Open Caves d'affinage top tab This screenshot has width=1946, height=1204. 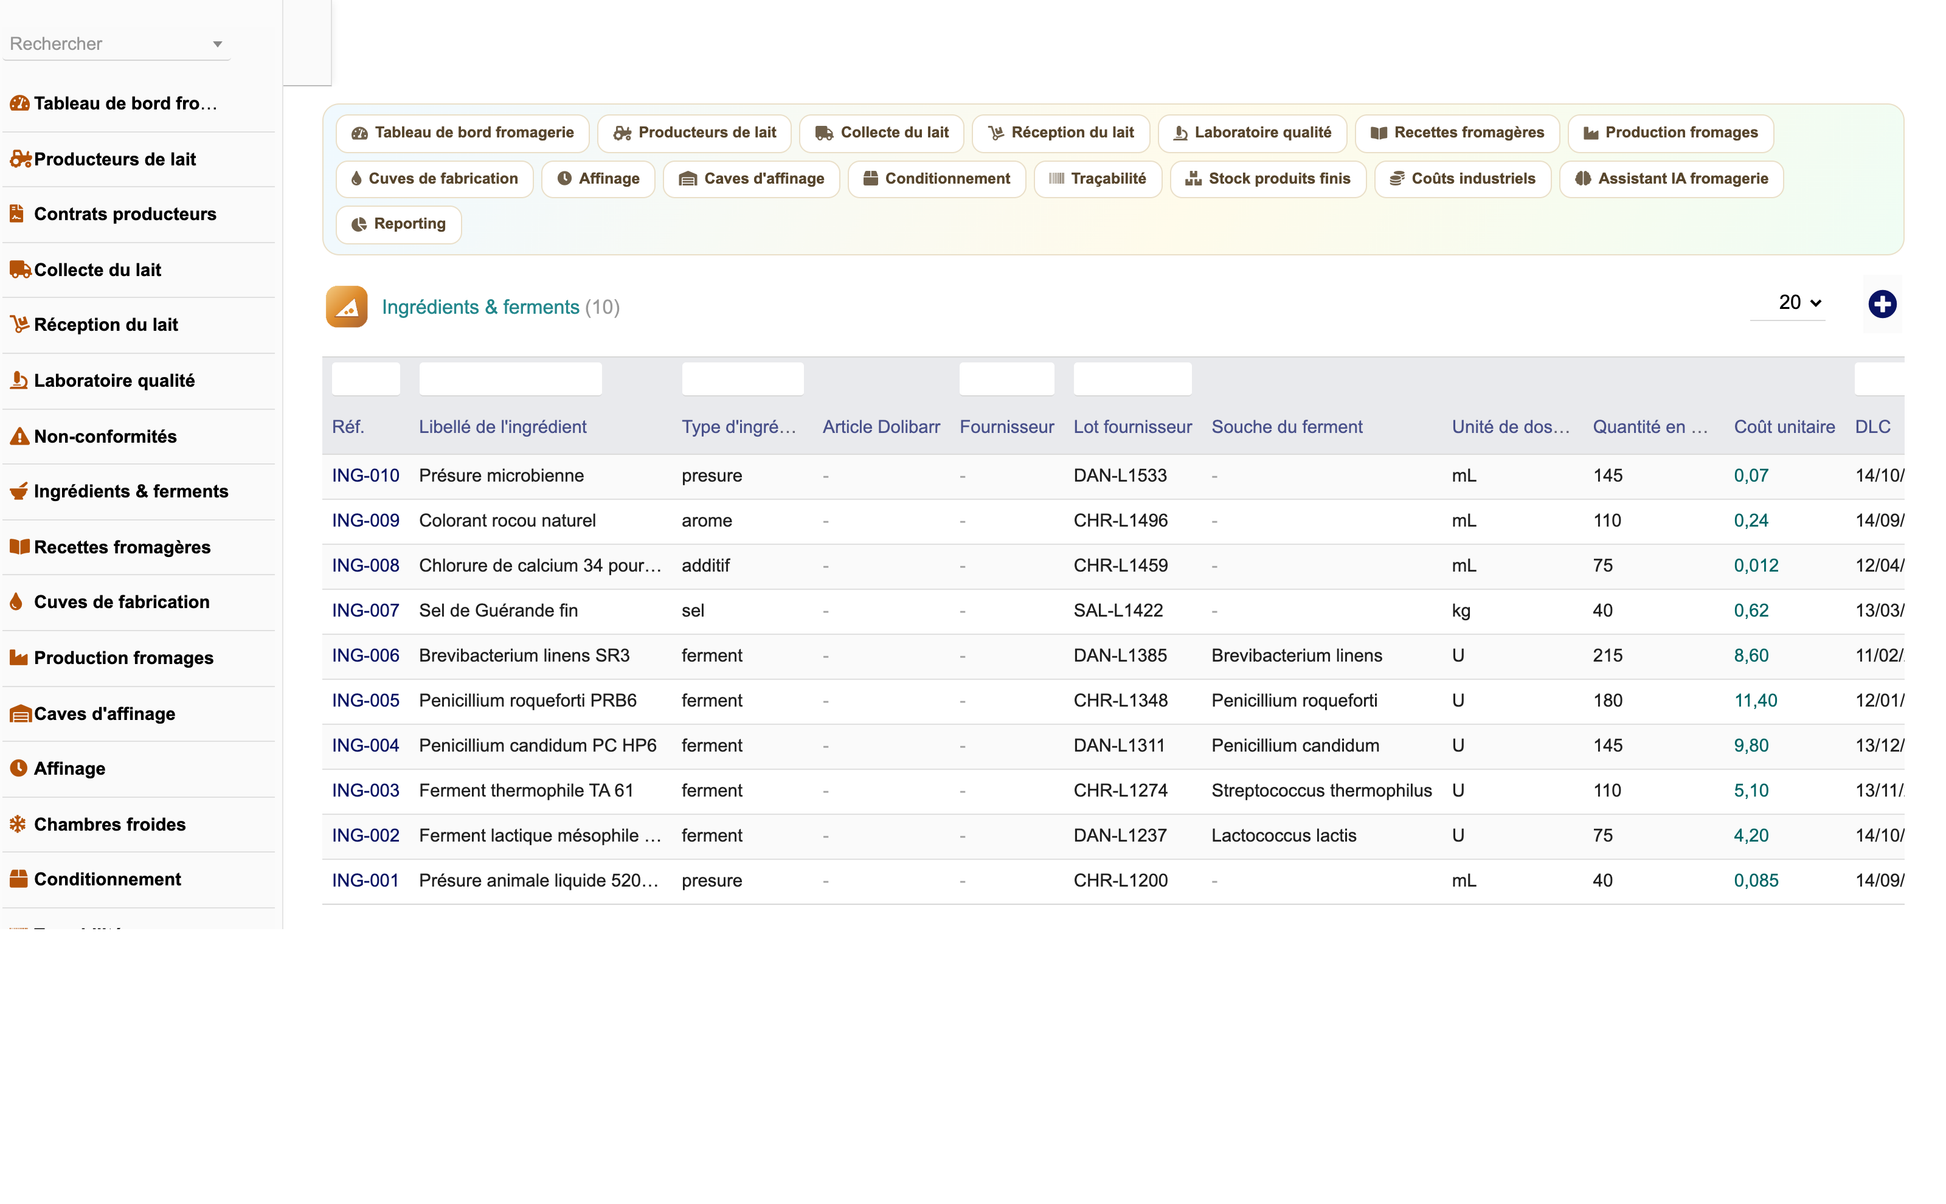click(x=751, y=179)
